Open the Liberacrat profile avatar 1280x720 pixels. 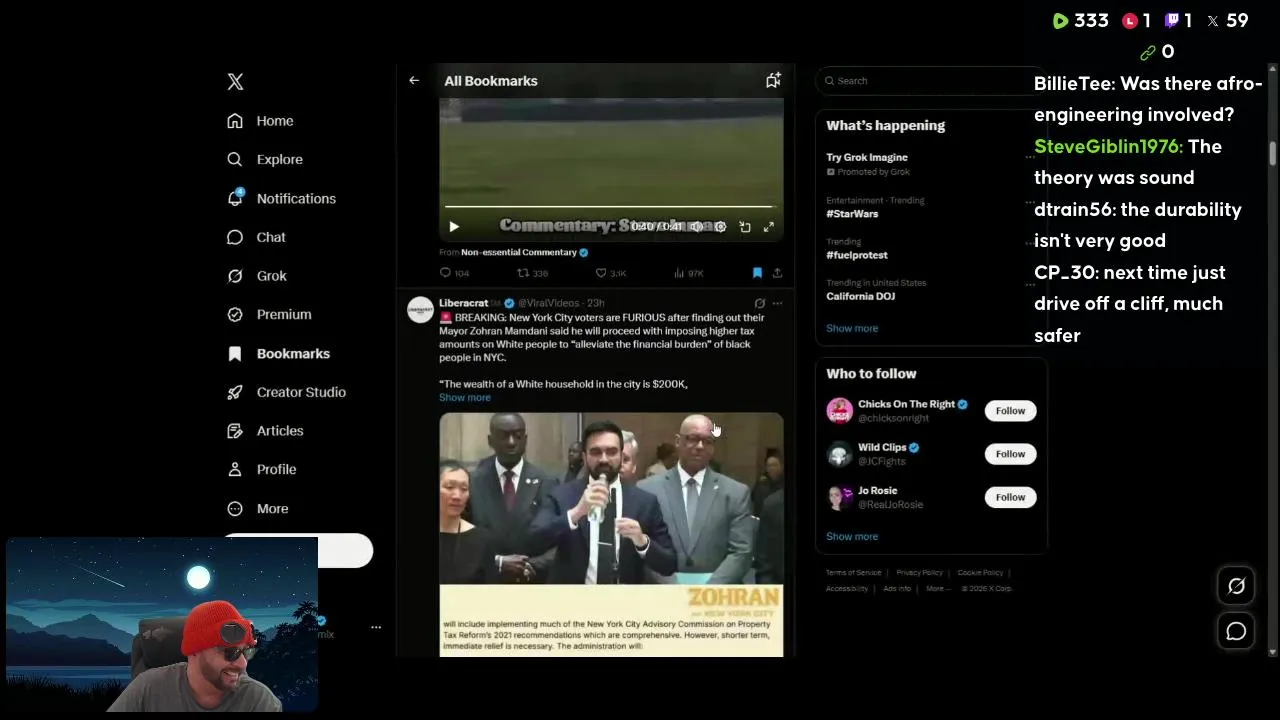coord(420,310)
